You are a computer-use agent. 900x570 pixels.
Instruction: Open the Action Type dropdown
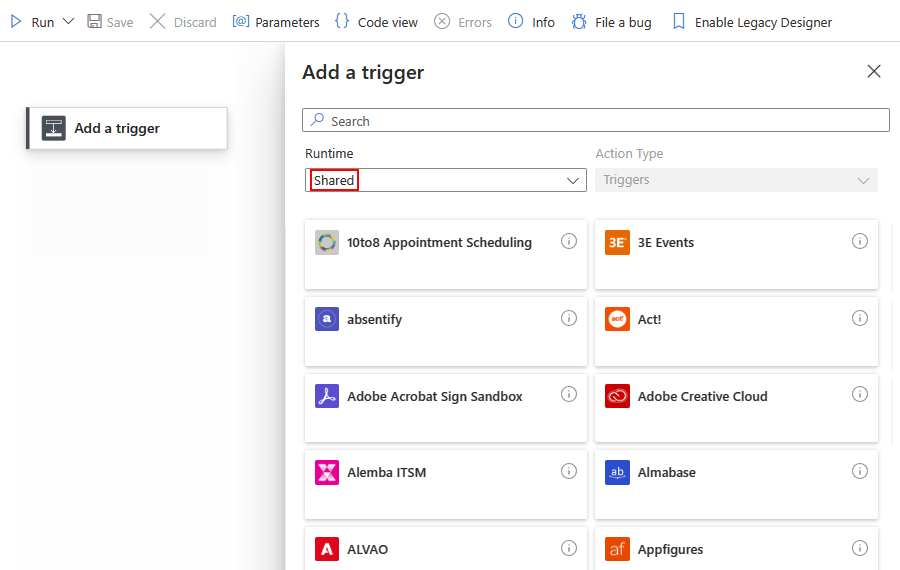(864, 180)
